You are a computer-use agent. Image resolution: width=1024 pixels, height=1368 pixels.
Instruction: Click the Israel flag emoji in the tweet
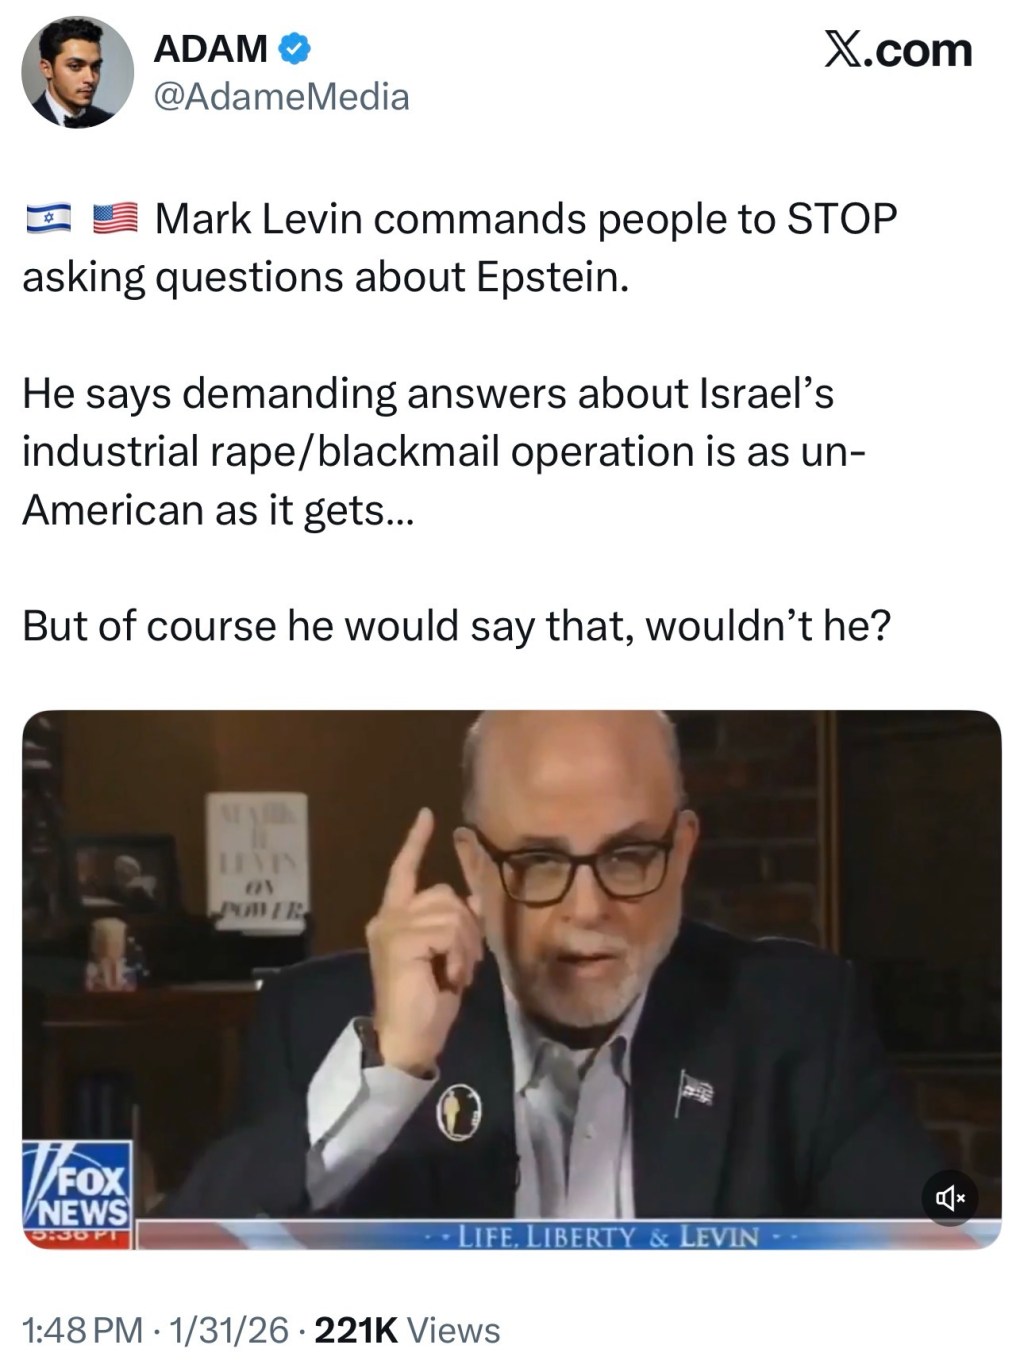point(48,218)
